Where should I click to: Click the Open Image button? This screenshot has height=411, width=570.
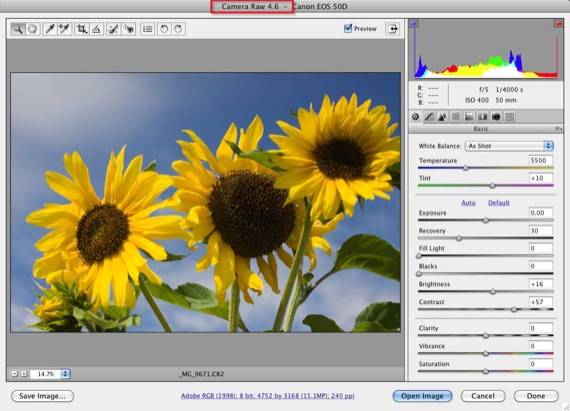(422, 396)
